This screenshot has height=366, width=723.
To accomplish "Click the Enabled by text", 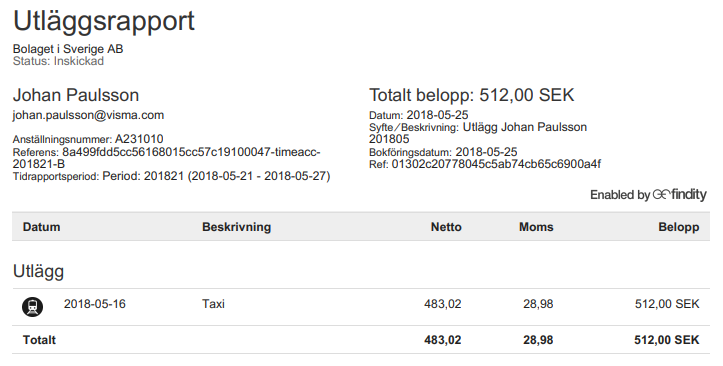I will (x=620, y=195).
